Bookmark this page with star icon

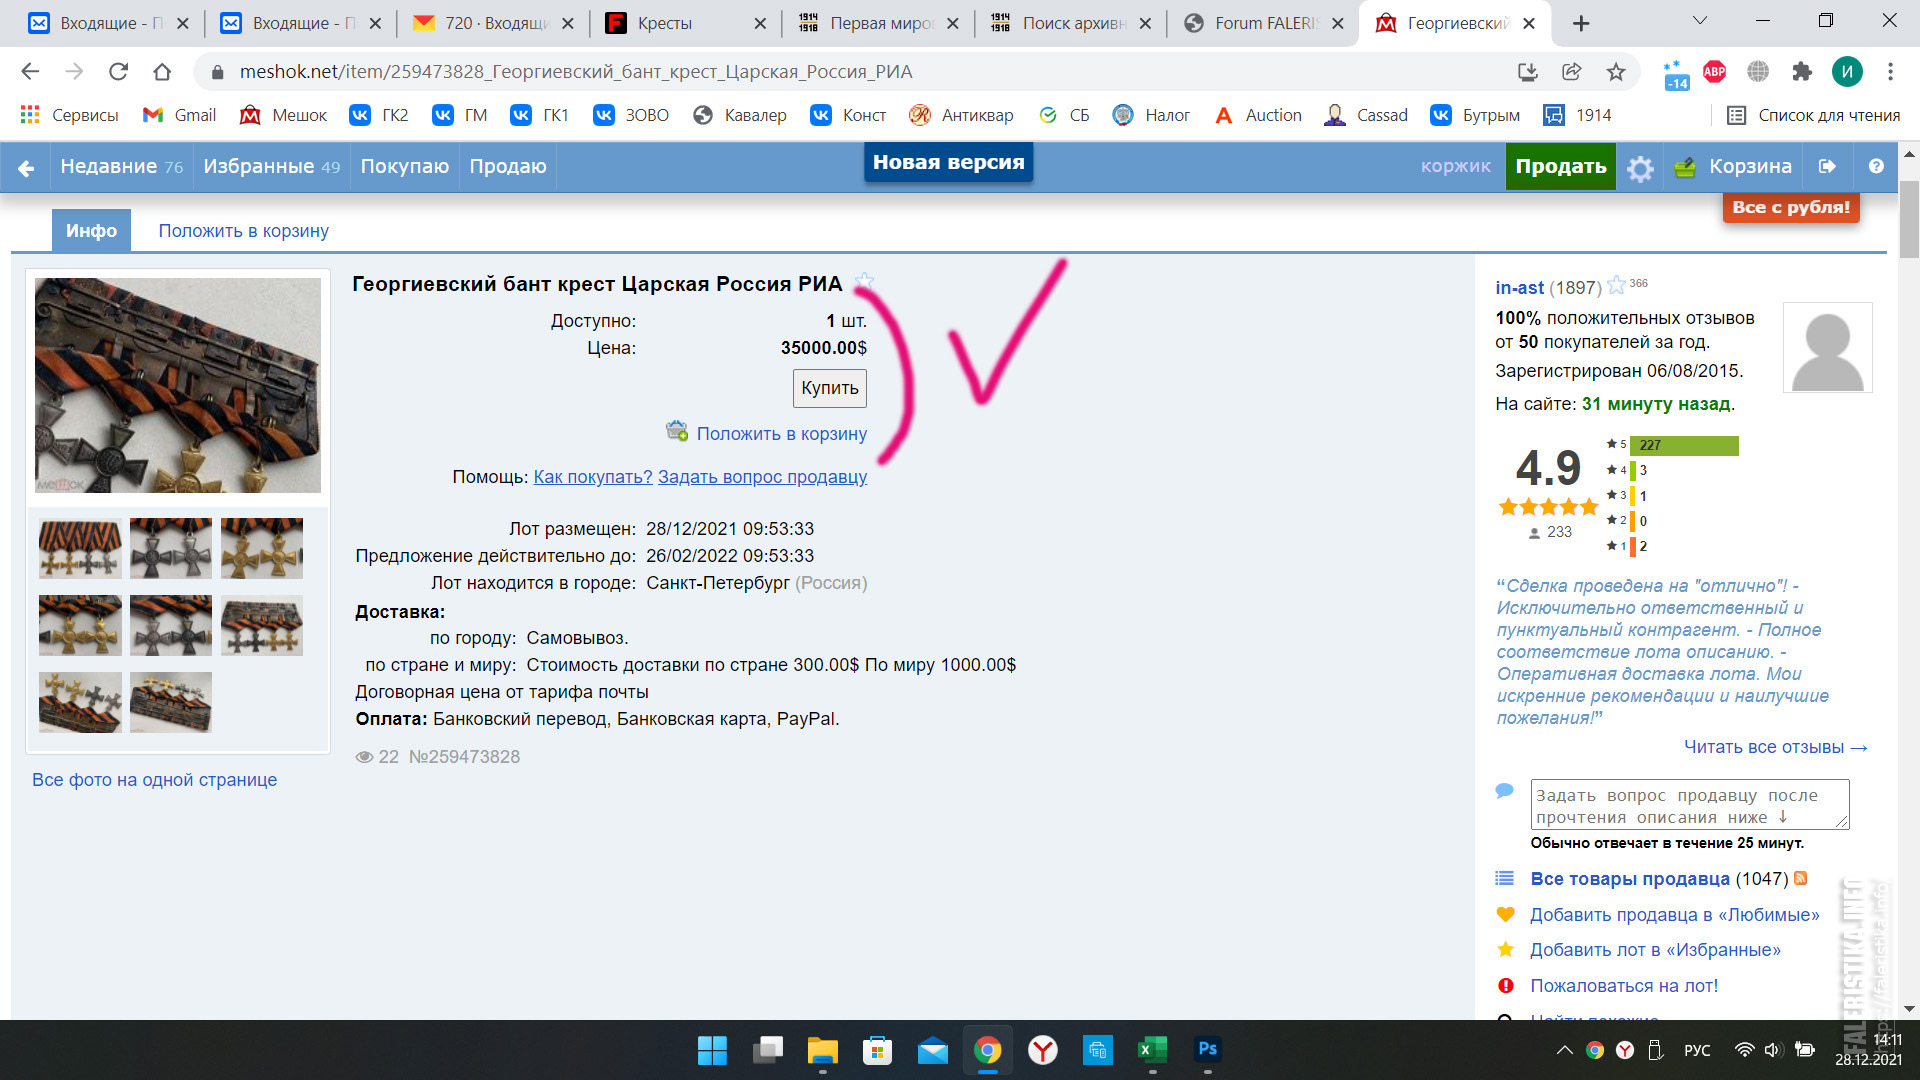click(1616, 72)
